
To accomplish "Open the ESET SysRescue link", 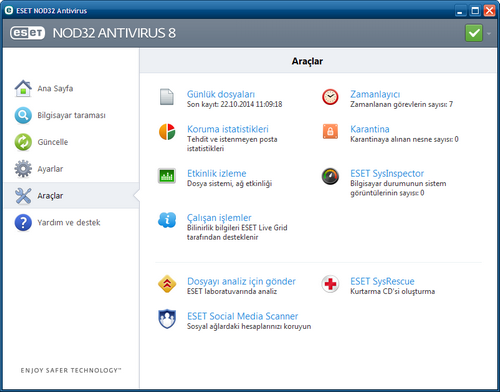I will point(382,281).
